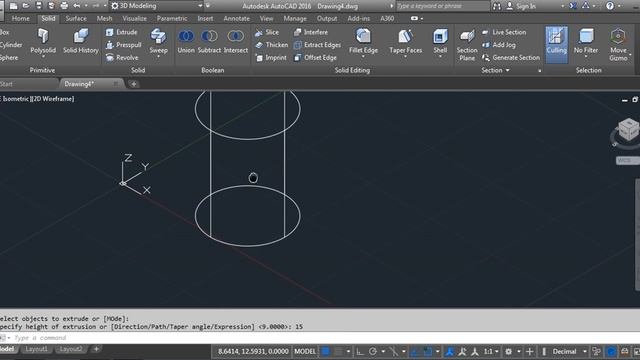Screen dimensions: 640x360
Task: Expand the Sign In dropdown
Action: pyautogui.click(x=562, y=6)
